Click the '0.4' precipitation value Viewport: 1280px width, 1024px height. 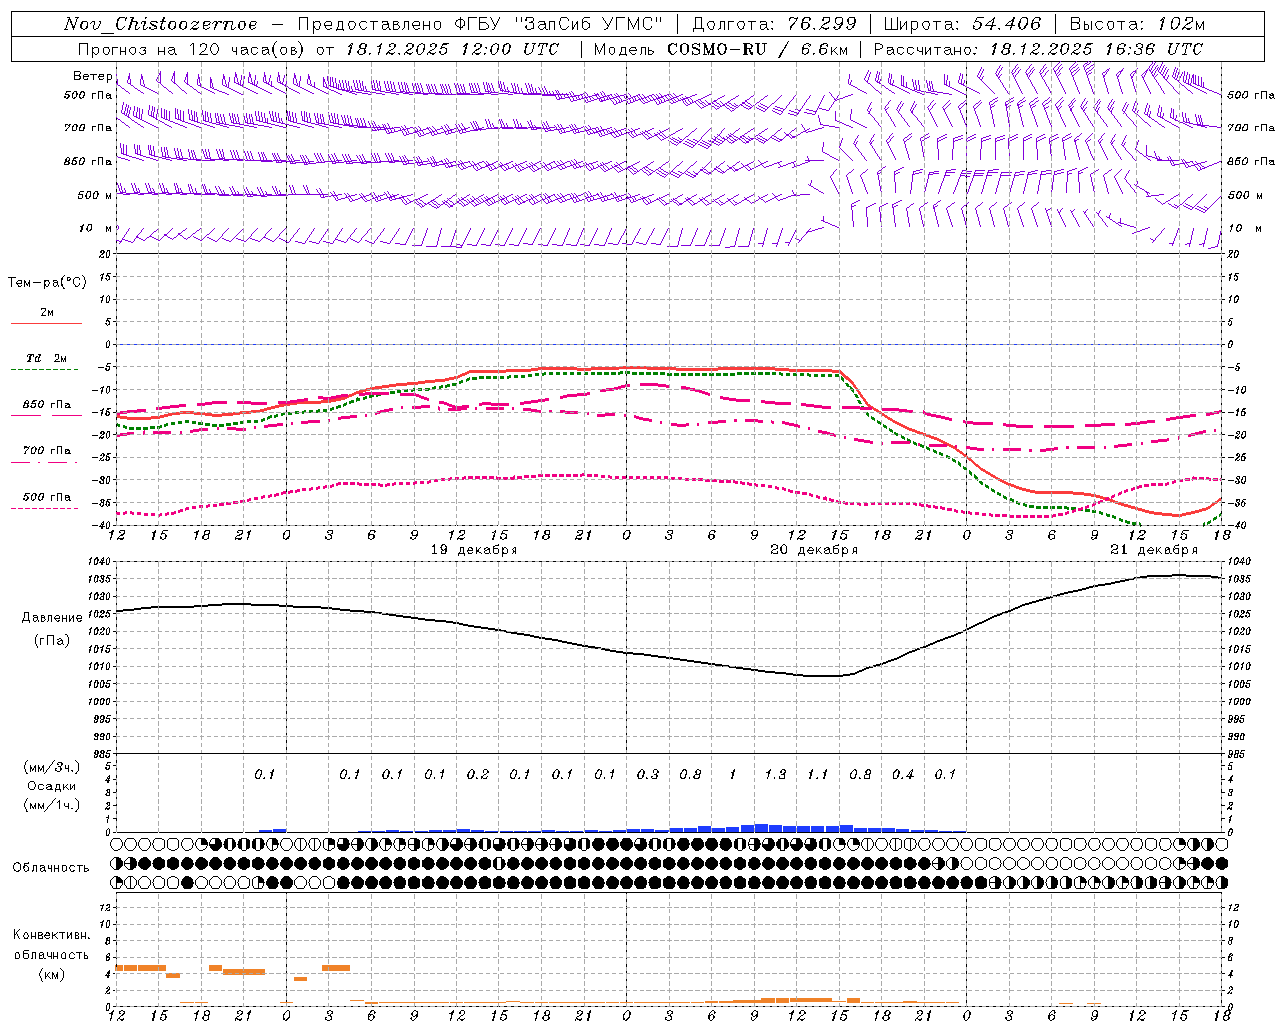tap(903, 775)
